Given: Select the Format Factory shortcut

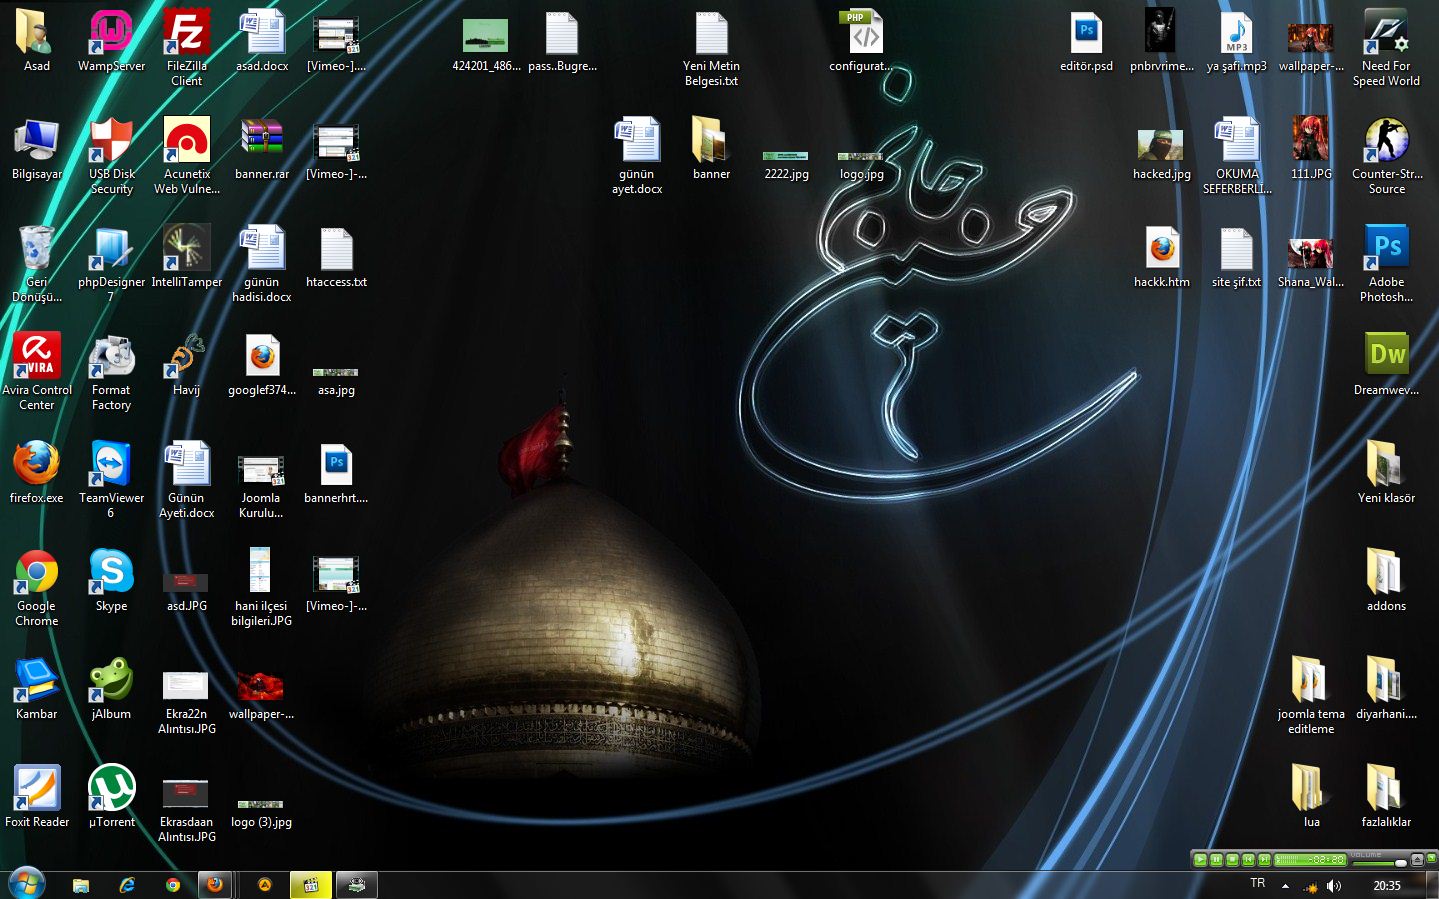Looking at the screenshot, I should [111, 372].
